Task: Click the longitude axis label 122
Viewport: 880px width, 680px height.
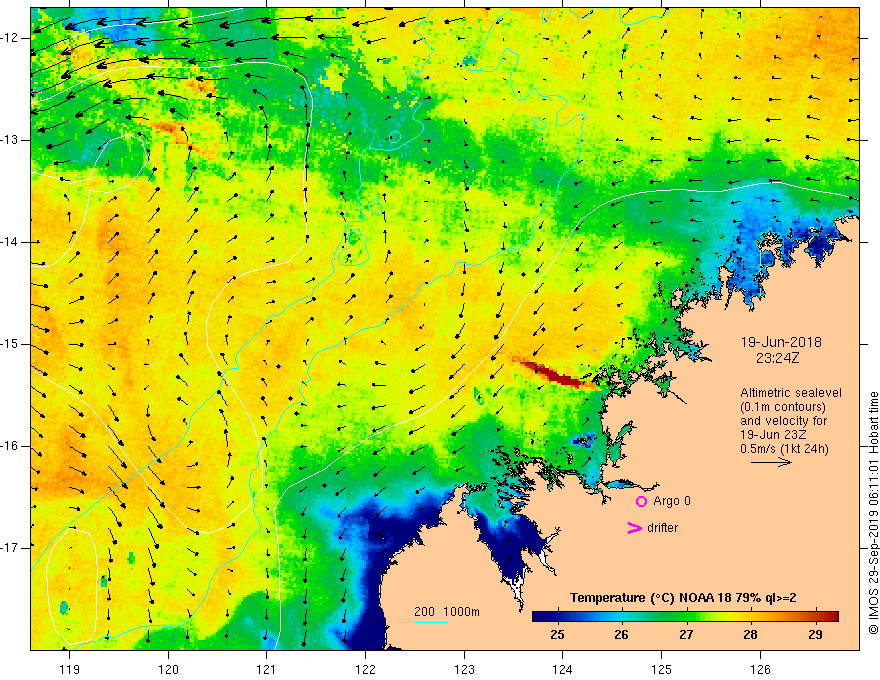Action: point(365,669)
